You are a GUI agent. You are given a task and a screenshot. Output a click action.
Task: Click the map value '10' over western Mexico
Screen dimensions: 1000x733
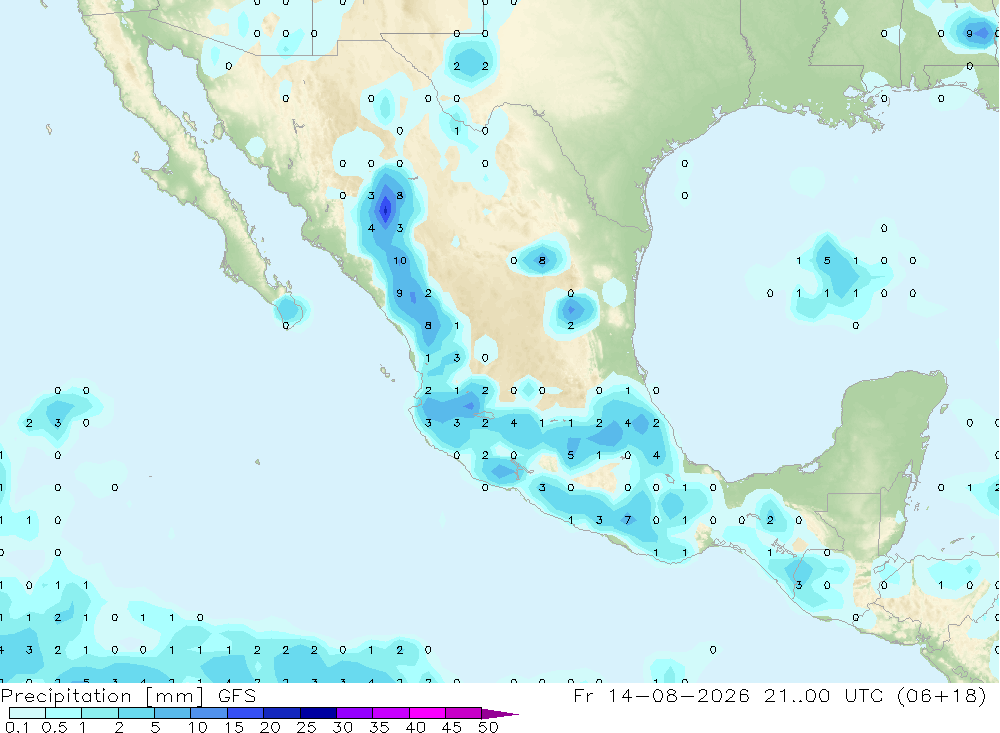tap(400, 260)
